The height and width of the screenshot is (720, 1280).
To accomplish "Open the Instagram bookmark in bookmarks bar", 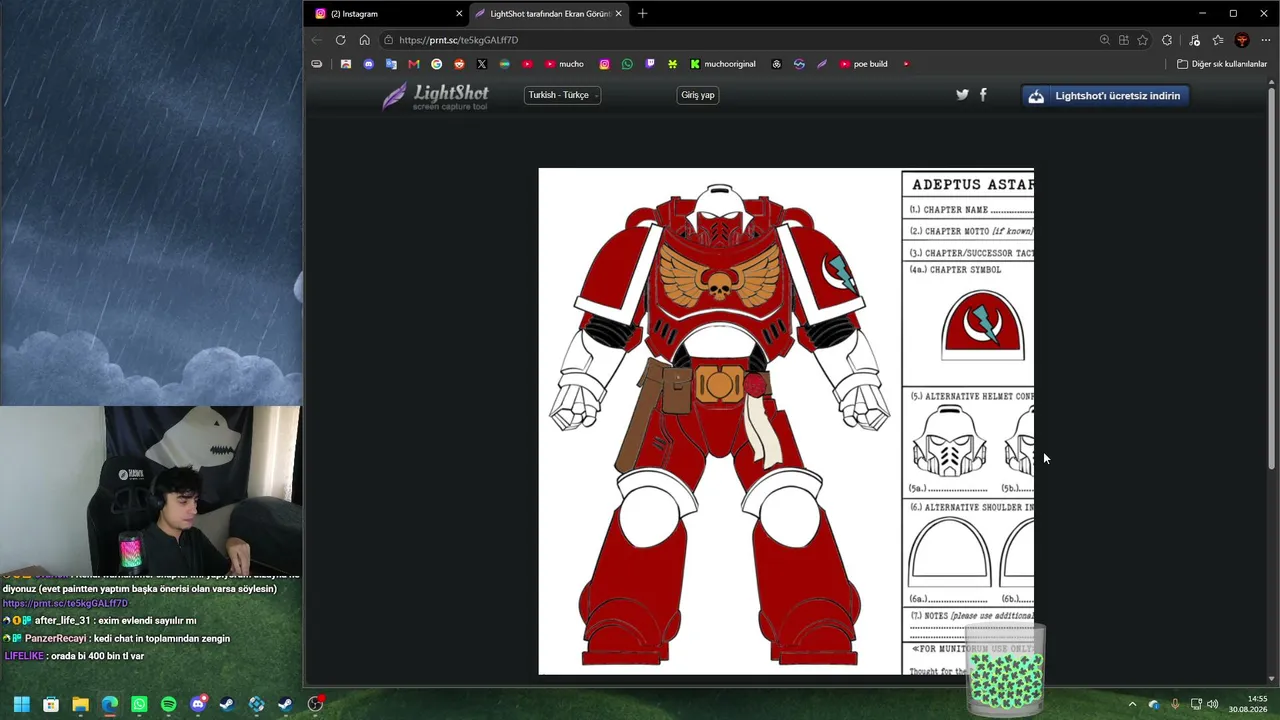I will coord(604,64).
